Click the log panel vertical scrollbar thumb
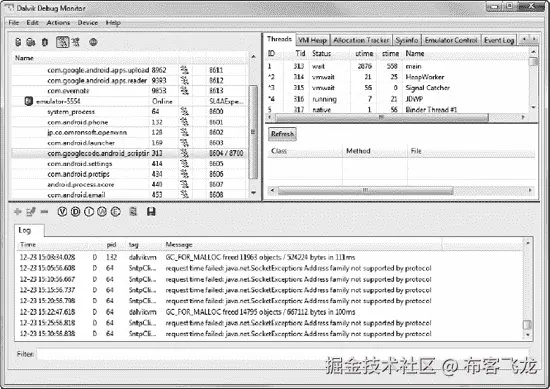 [527, 325]
